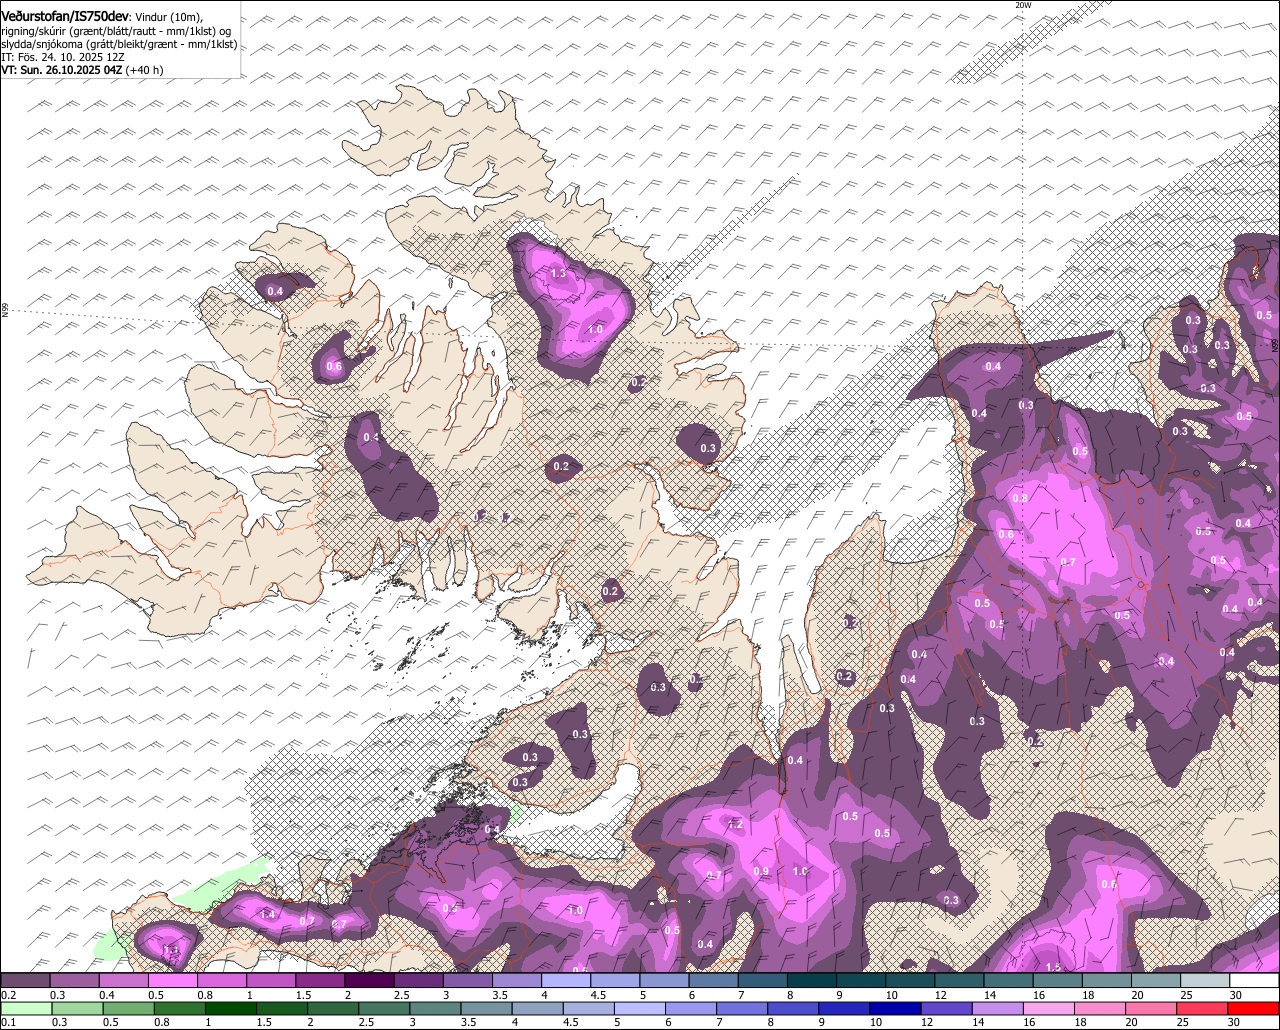Click the valid time 'VT: Sun. 26.10.2025 04Z'
The width and height of the screenshot is (1280, 1030).
point(62,70)
